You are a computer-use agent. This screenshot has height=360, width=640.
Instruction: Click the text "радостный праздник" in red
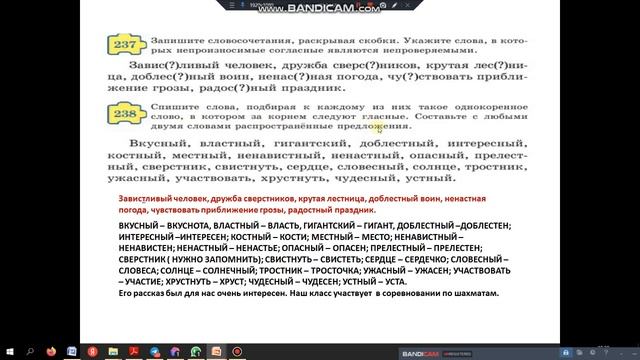pyautogui.click(x=331, y=210)
